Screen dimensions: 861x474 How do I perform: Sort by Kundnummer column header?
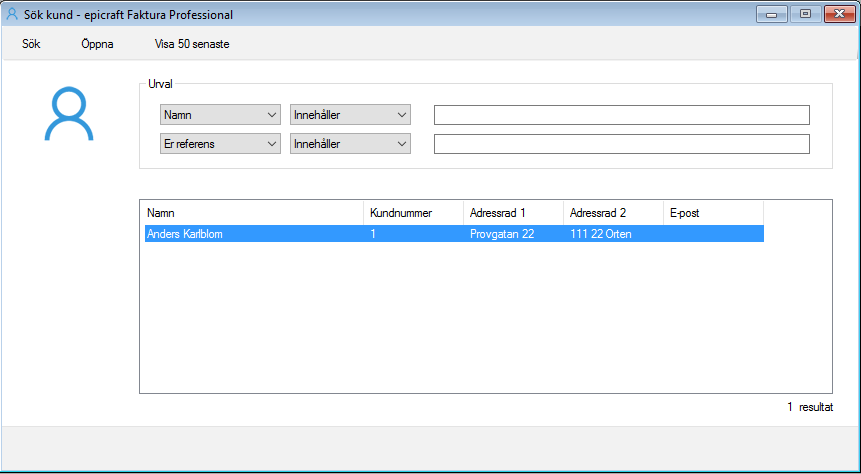[413, 213]
